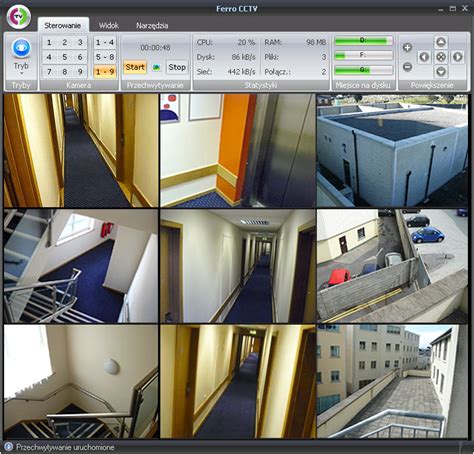Pan camera left with the left arrow
This screenshot has width=474, height=454.
tap(424, 57)
